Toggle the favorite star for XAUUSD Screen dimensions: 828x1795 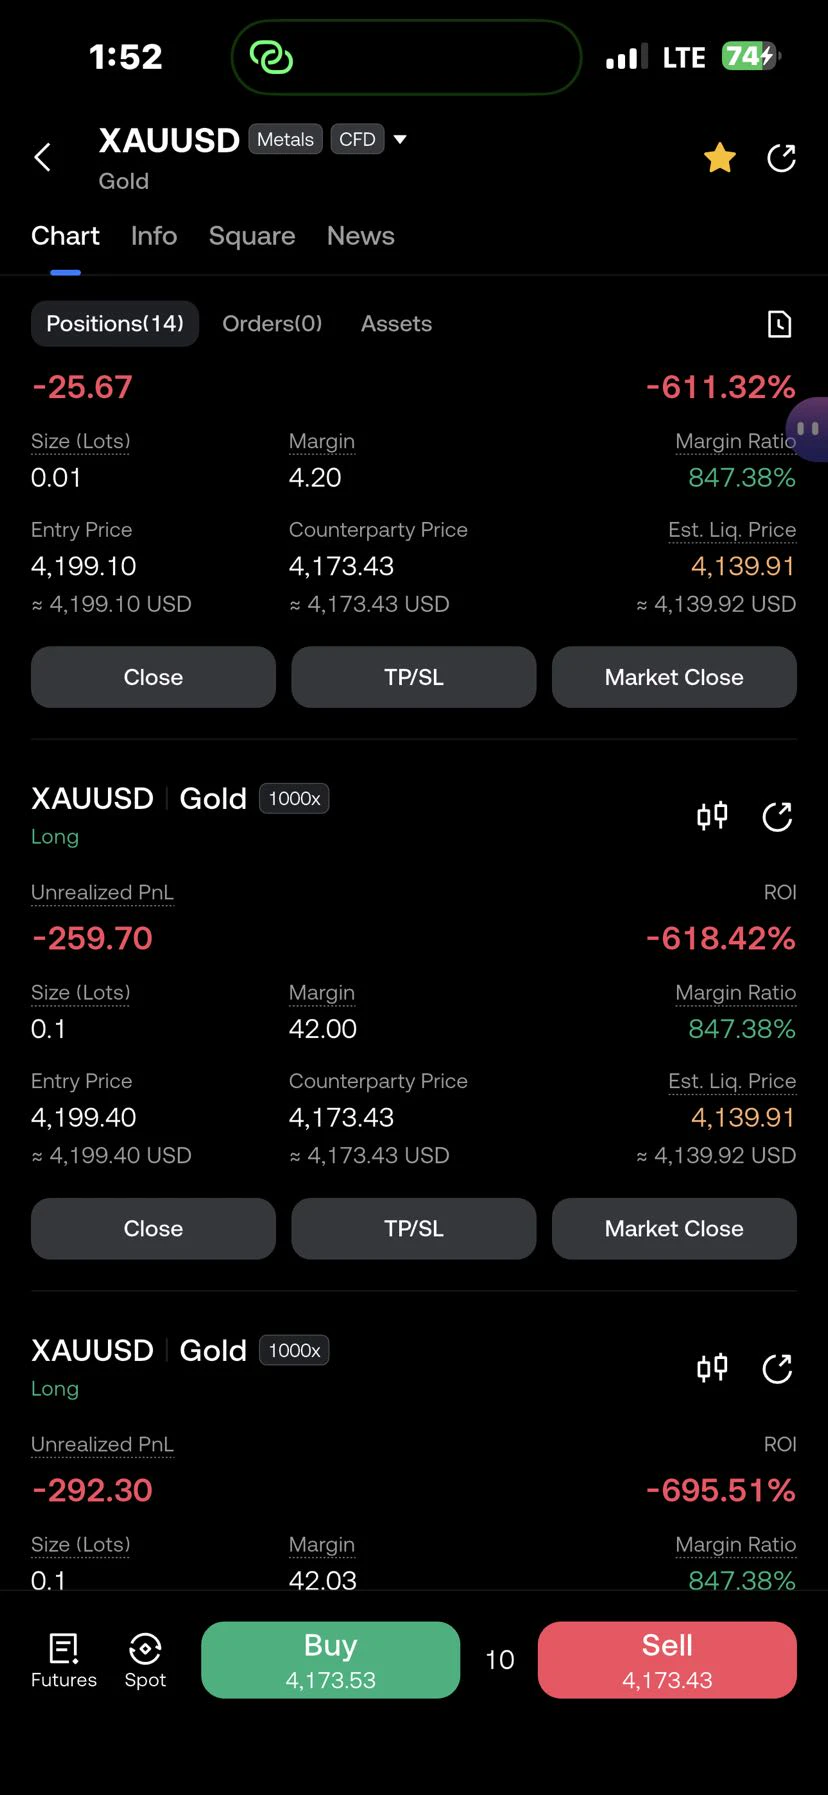click(x=720, y=158)
